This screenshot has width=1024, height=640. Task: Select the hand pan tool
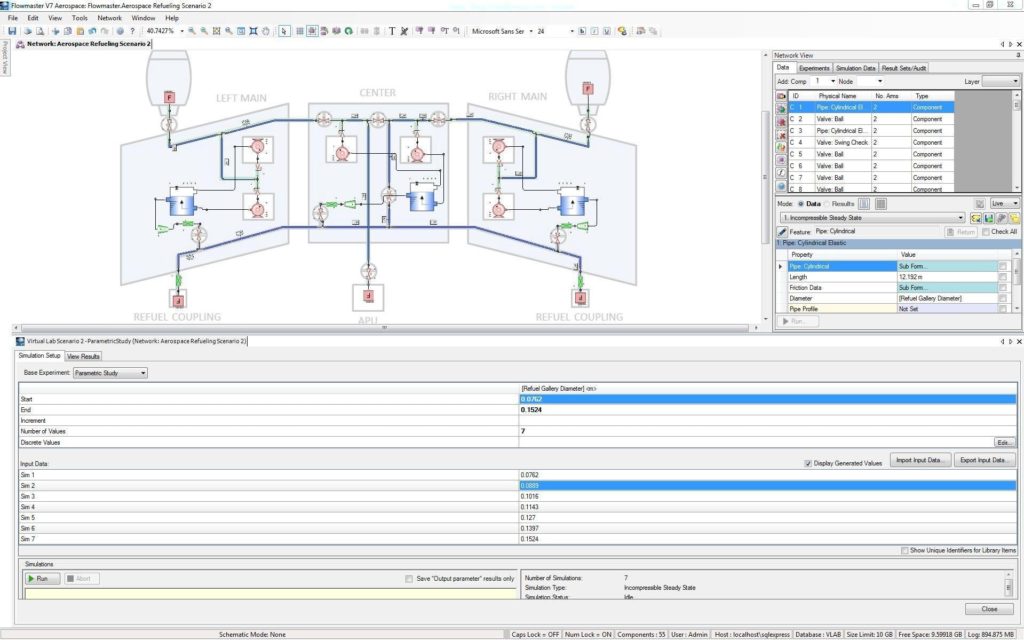[266, 31]
